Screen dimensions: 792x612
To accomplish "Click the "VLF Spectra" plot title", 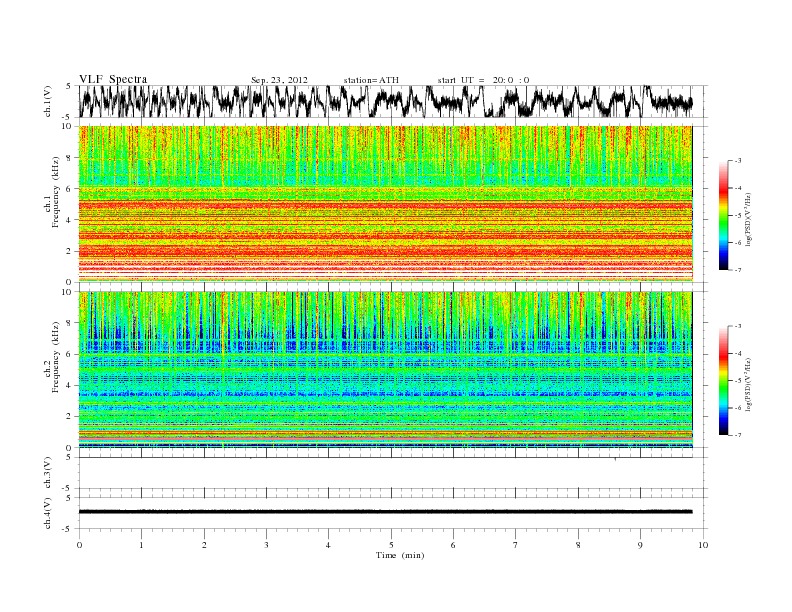I will [113, 79].
